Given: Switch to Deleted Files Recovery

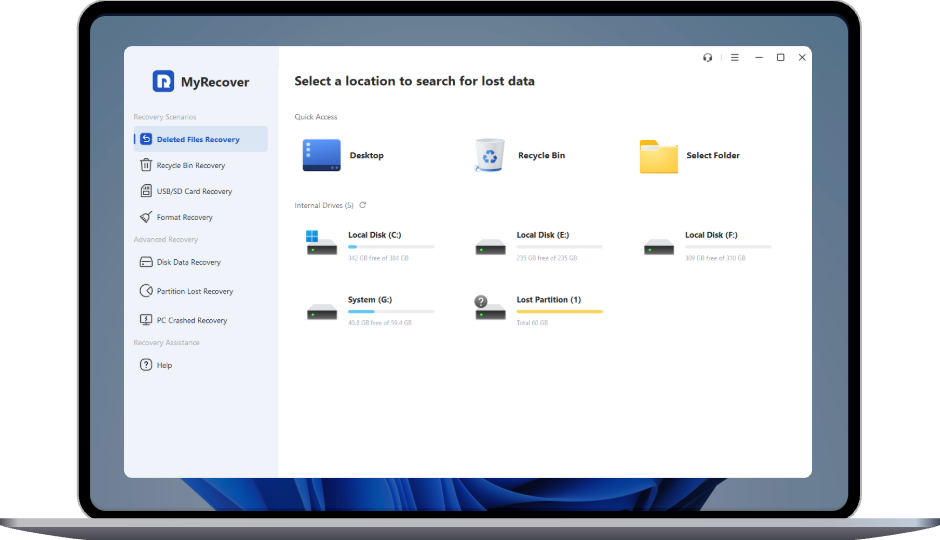Looking at the screenshot, I should 198,139.
